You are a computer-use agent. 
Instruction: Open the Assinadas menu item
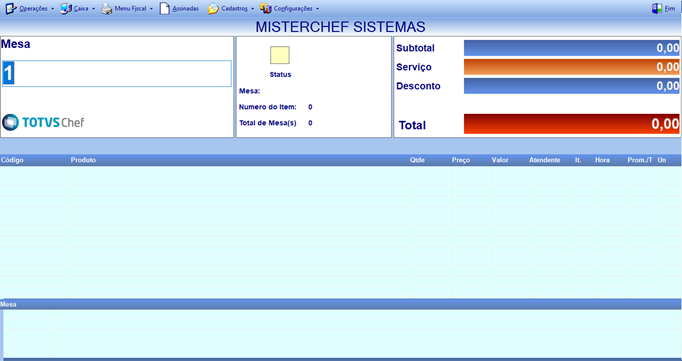point(185,9)
